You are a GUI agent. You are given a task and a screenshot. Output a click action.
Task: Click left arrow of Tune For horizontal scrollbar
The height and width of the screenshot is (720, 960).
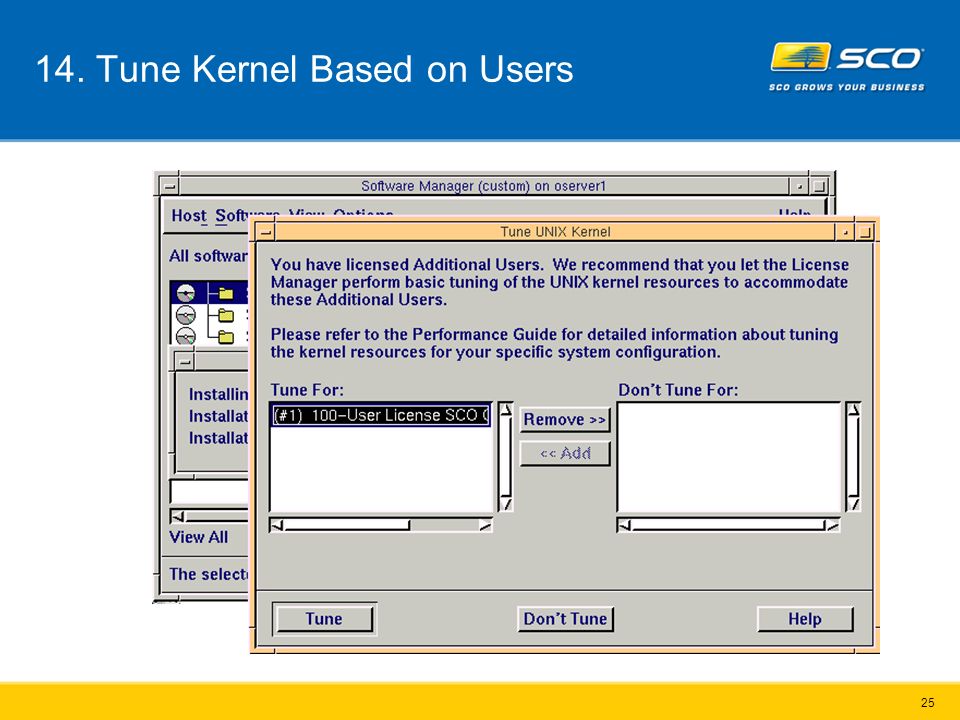[277, 525]
